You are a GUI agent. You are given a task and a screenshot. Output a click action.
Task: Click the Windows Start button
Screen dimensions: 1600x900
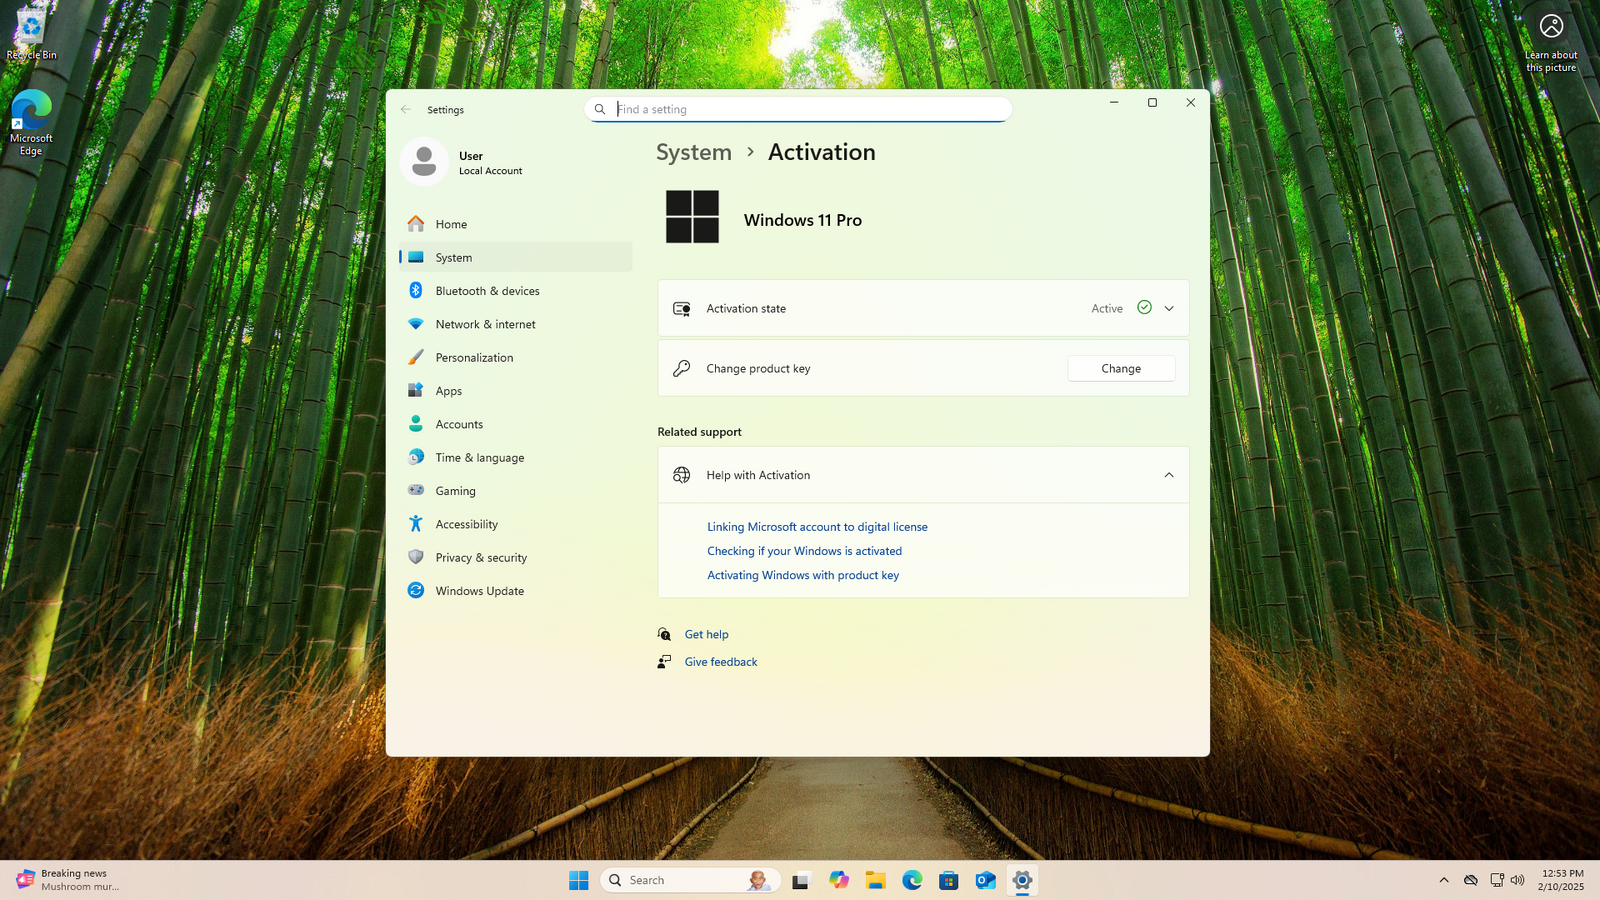pyautogui.click(x=579, y=880)
